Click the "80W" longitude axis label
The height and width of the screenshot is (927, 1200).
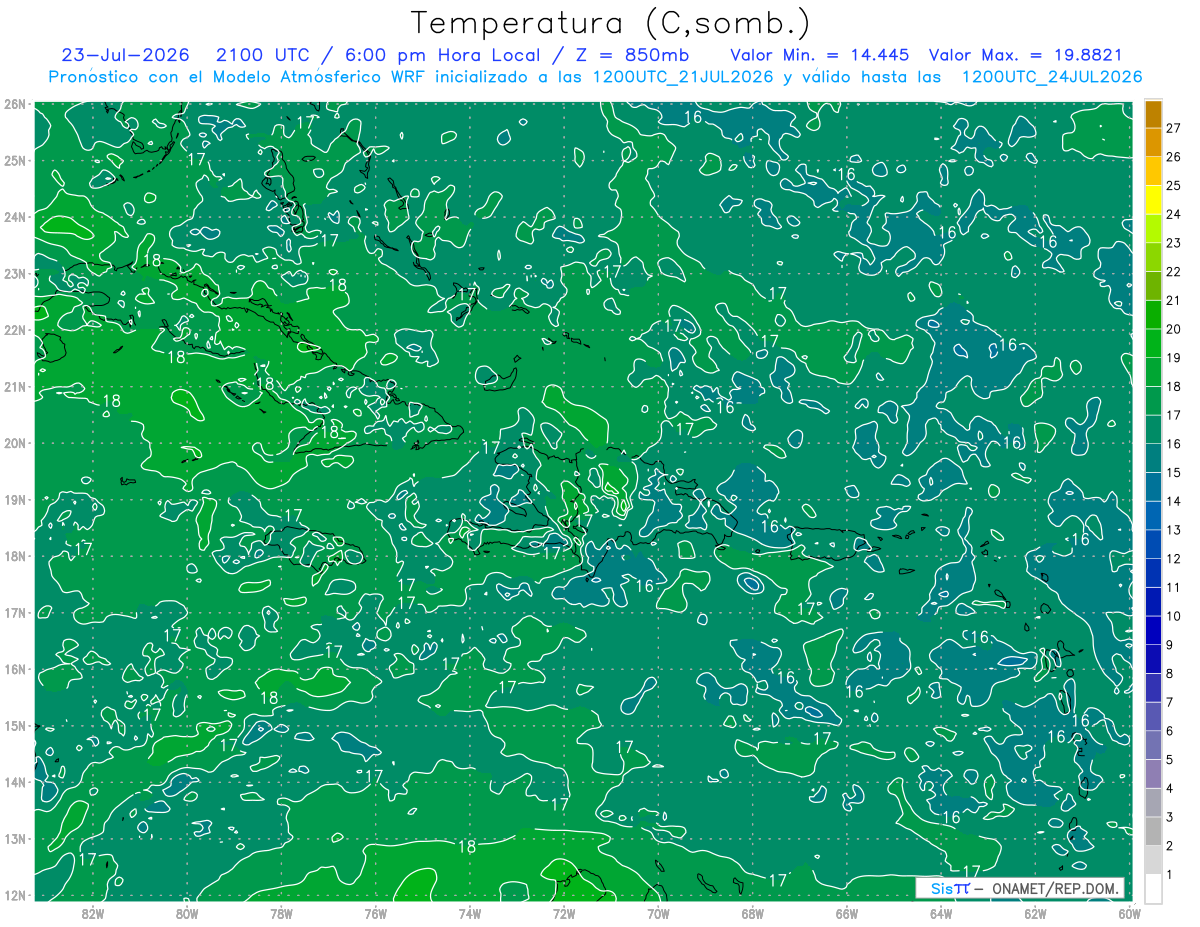tap(187, 912)
